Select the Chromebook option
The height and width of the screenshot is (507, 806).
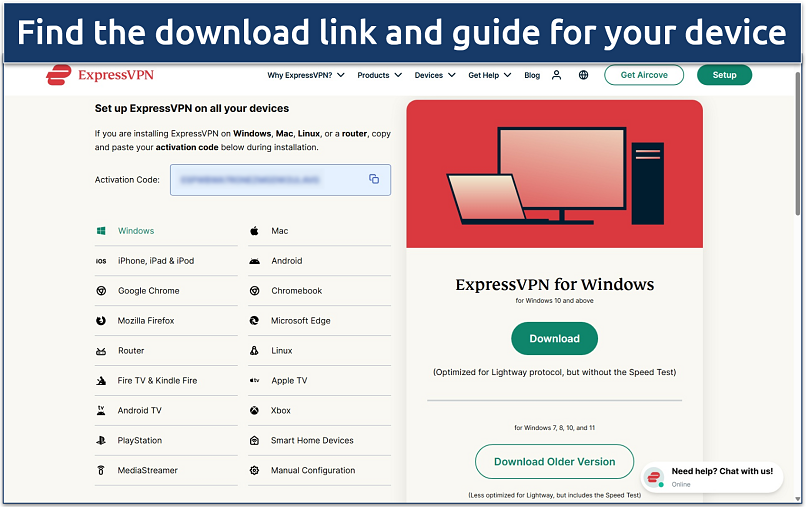[x=320, y=291]
